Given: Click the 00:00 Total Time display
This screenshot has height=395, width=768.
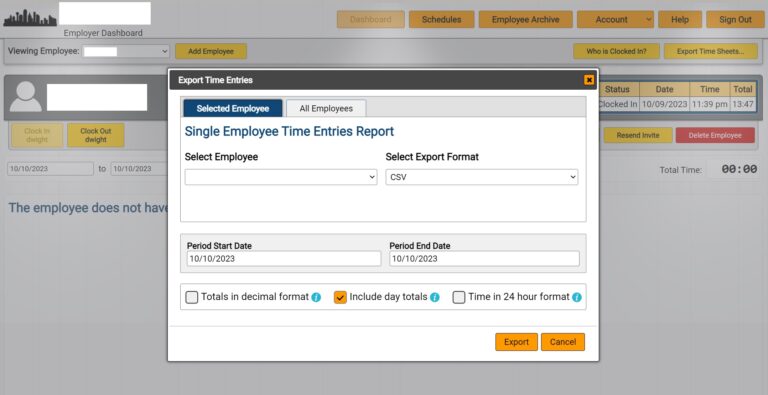Looking at the screenshot, I should tap(739, 170).
